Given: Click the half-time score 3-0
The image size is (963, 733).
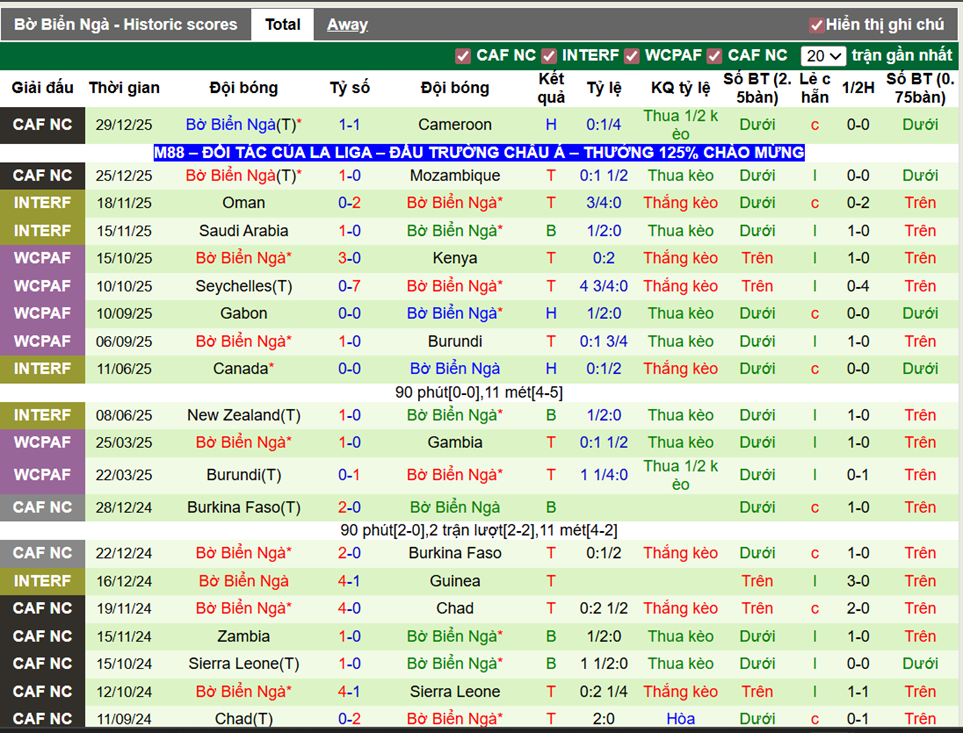Looking at the screenshot, I should (x=858, y=581).
